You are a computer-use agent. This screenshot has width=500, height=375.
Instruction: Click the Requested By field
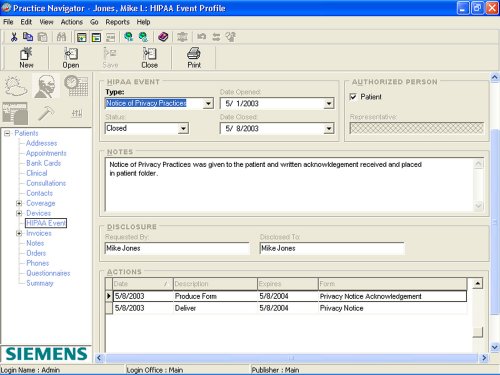pyautogui.click(x=177, y=248)
